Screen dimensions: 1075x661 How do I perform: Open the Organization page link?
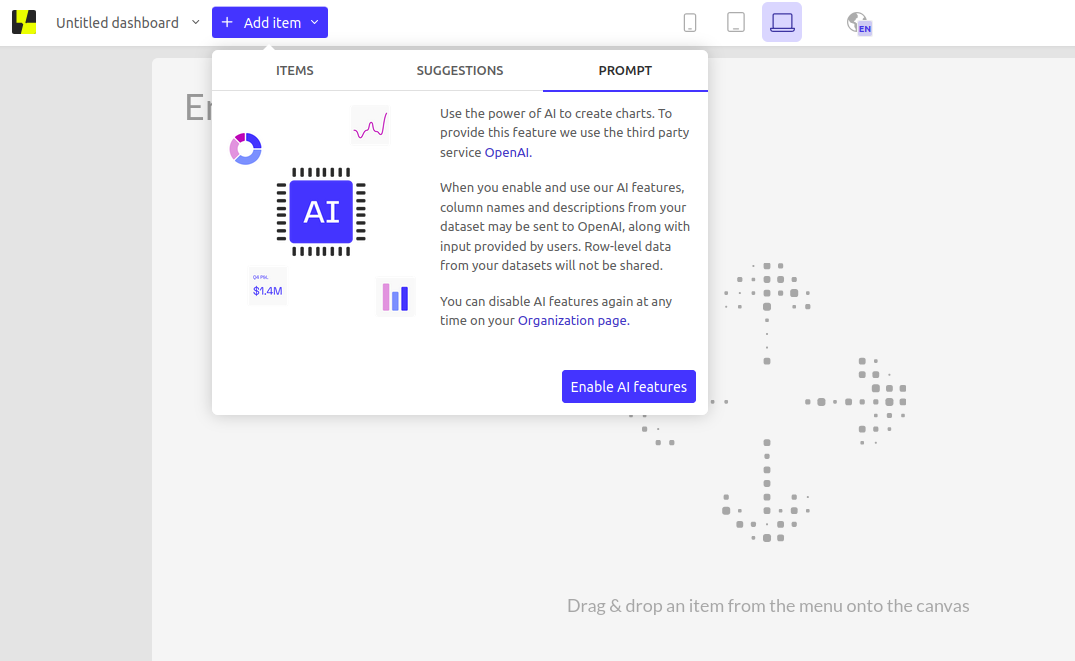pyautogui.click(x=572, y=321)
